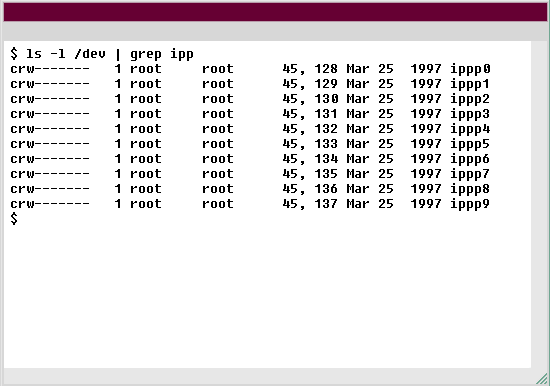Select the ippp7 device name
The height and width of the screenshot is (386, 550).
[470, 174]
